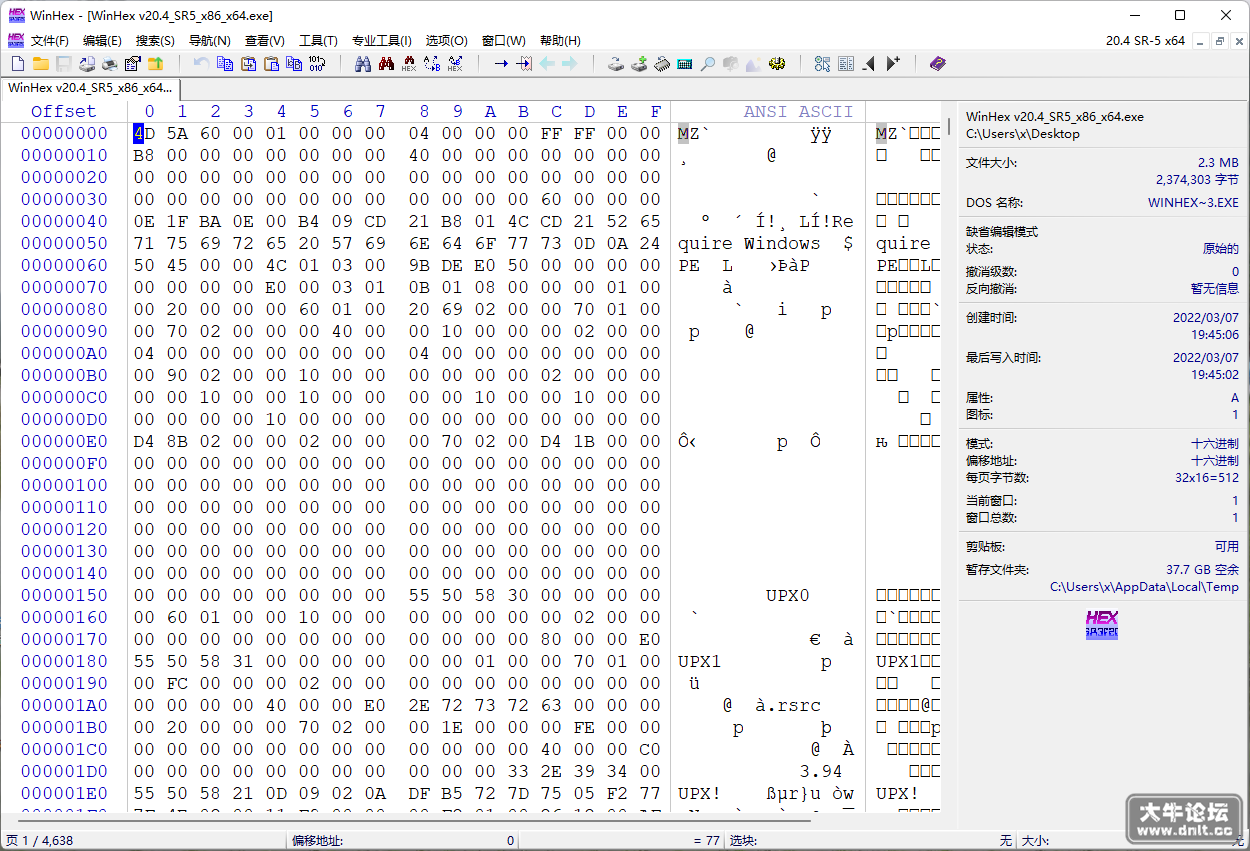The width and height of the screenshot is (1250, 851).
Task: Open the 编辑(E) menu
Action: [102, 41]
